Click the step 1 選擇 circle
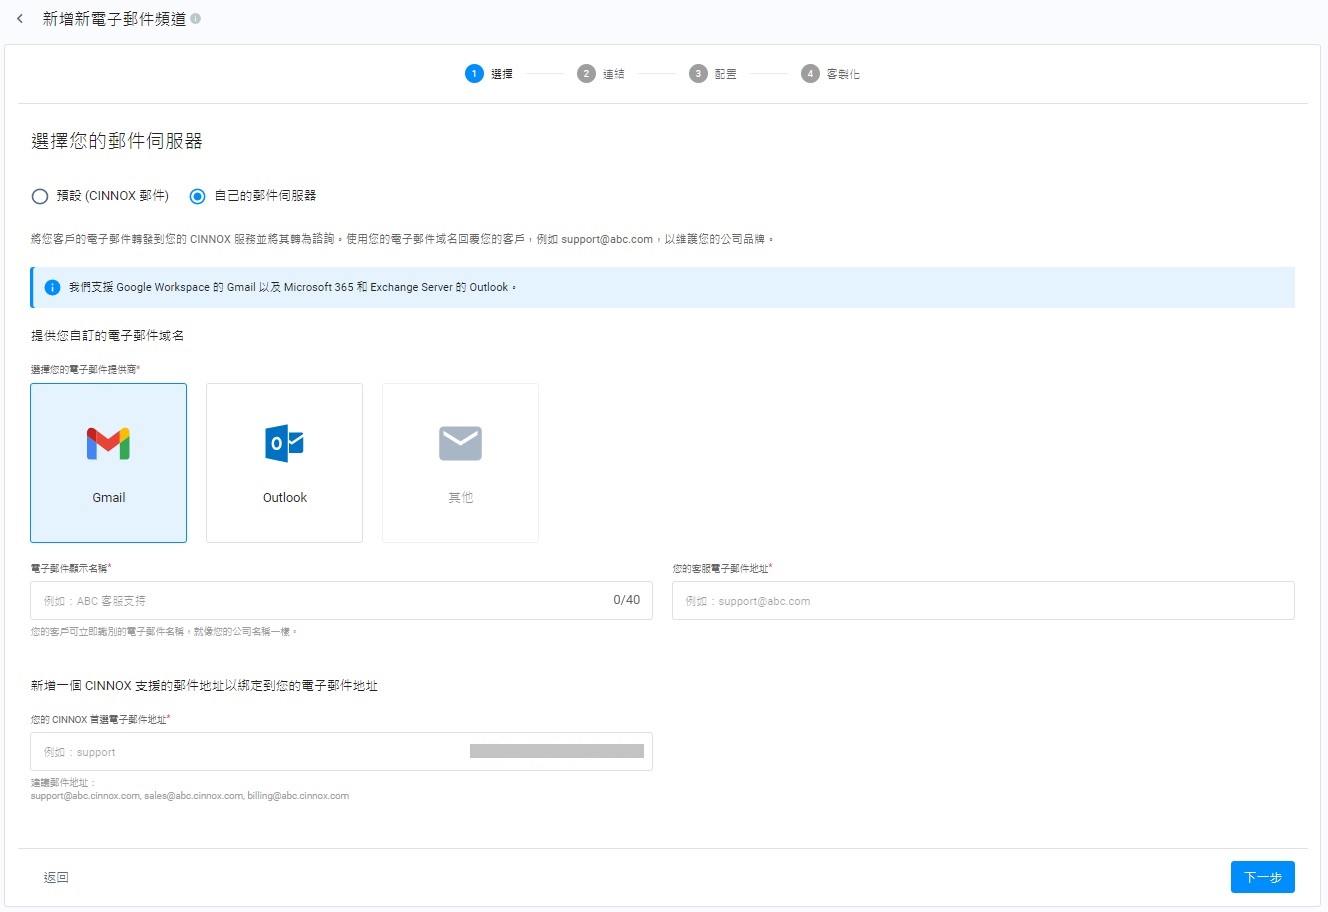The height and width of the screenshot is (912, 1328). point(474,74)
